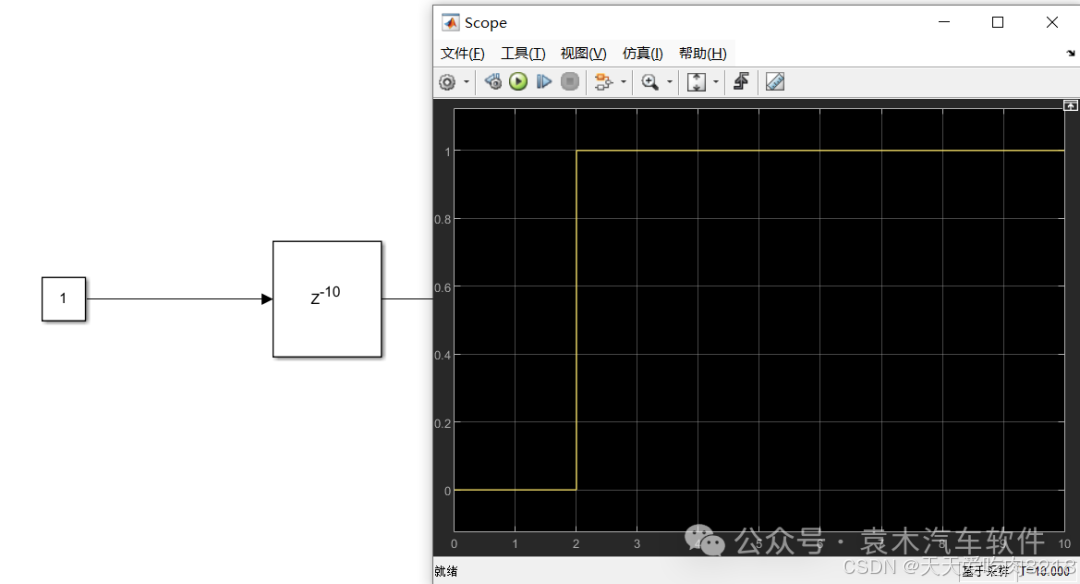This screenshot has width=1080, height=584.
Task: Select the z^-10 delay block
Action: [327, 299]
